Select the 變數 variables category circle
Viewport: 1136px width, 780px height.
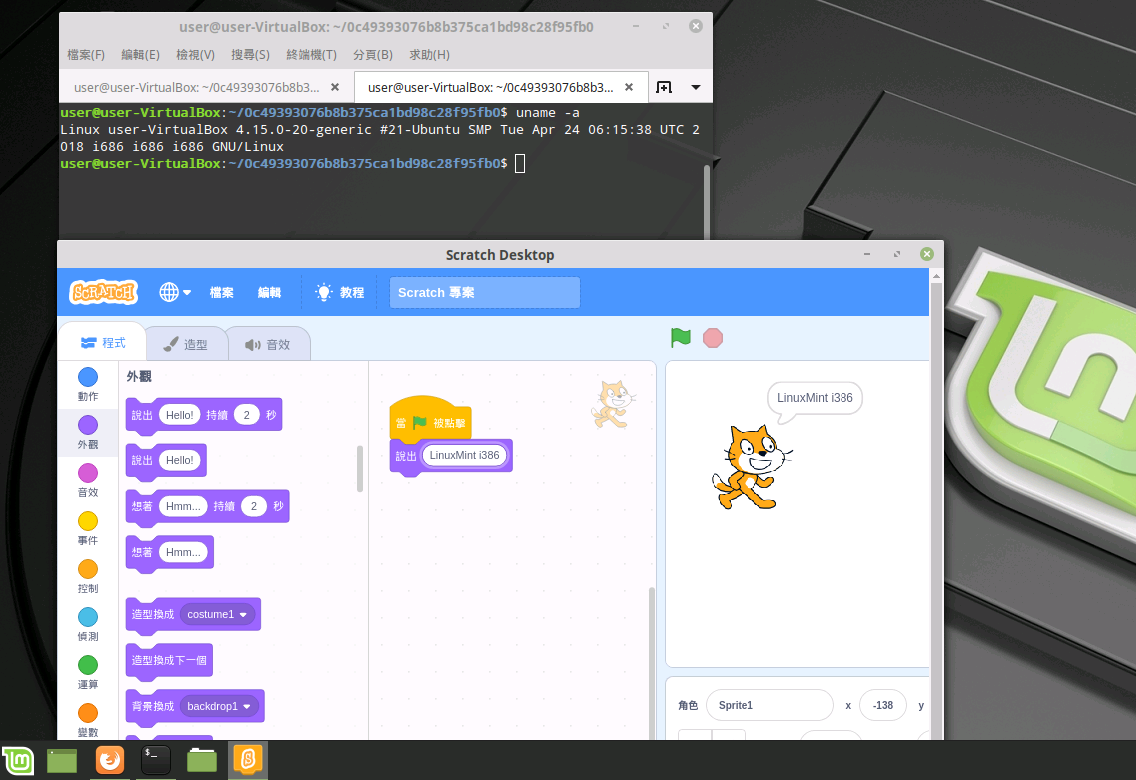tap(88, 713)
